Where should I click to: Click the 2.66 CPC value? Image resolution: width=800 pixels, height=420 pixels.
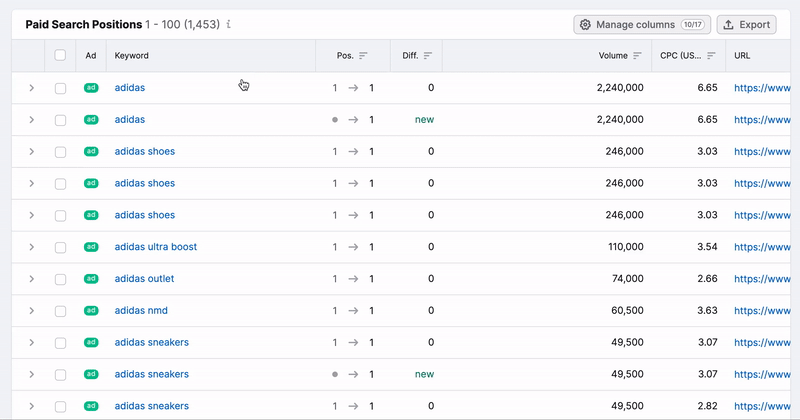tap(707, 279)
